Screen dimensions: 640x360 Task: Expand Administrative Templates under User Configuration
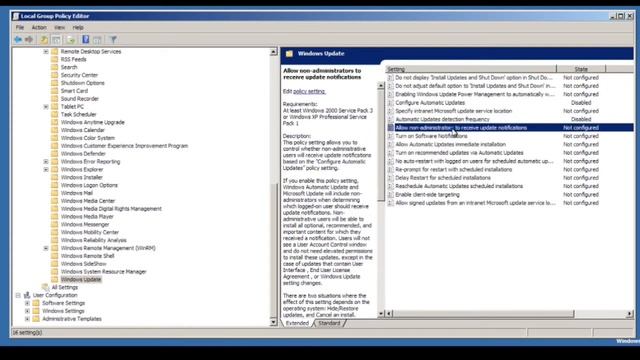pos(27,319)
